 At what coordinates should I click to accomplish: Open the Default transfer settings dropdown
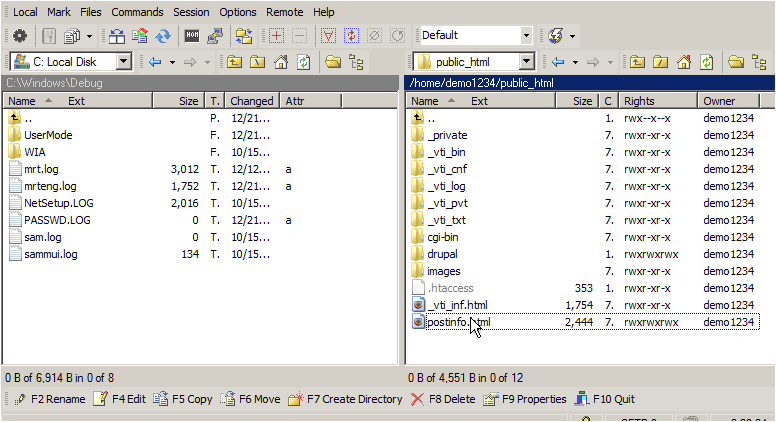click(x=526, y=36)
